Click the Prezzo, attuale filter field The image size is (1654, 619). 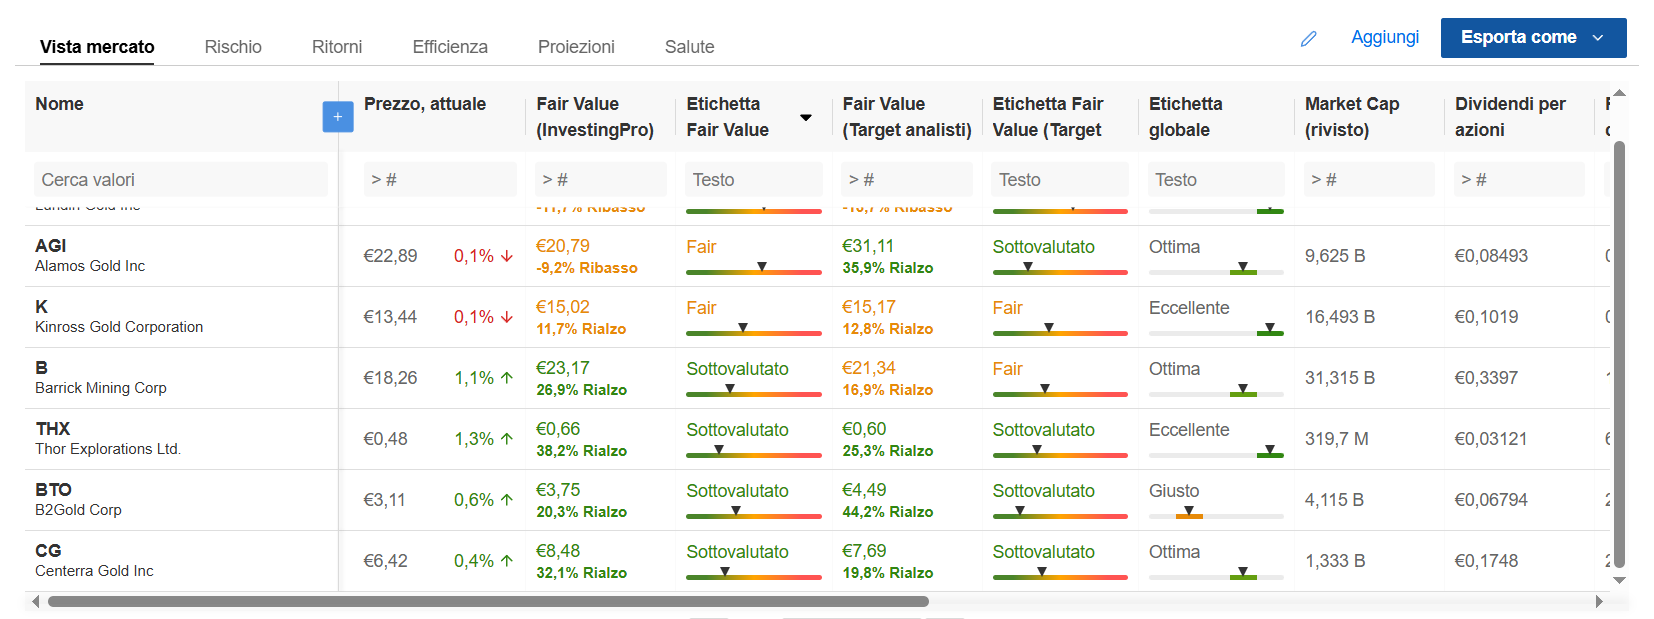(x=440, y=180)
